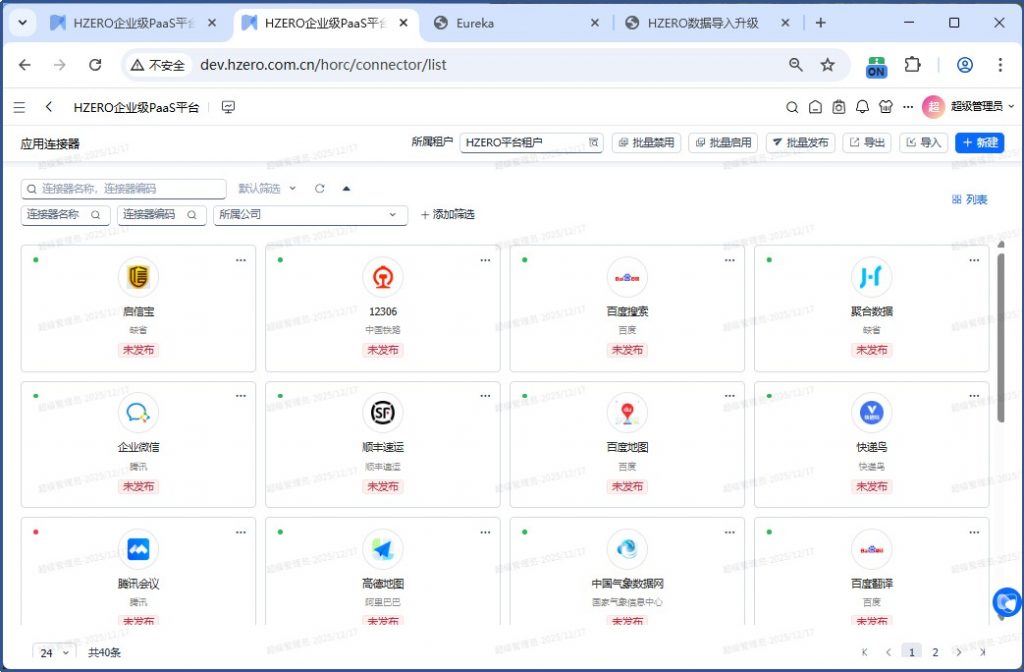Click the 新建 button
This screenshot has width=1024, height=672.
pyautogui.click(x=979, y=143)
